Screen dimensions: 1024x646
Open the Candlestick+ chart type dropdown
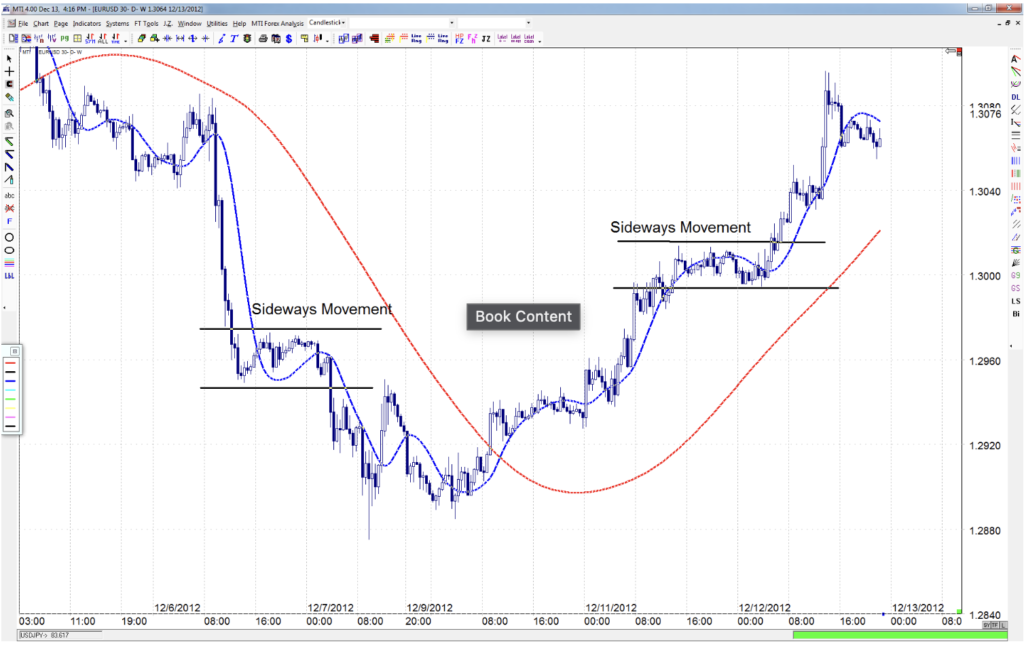(330, 22)
